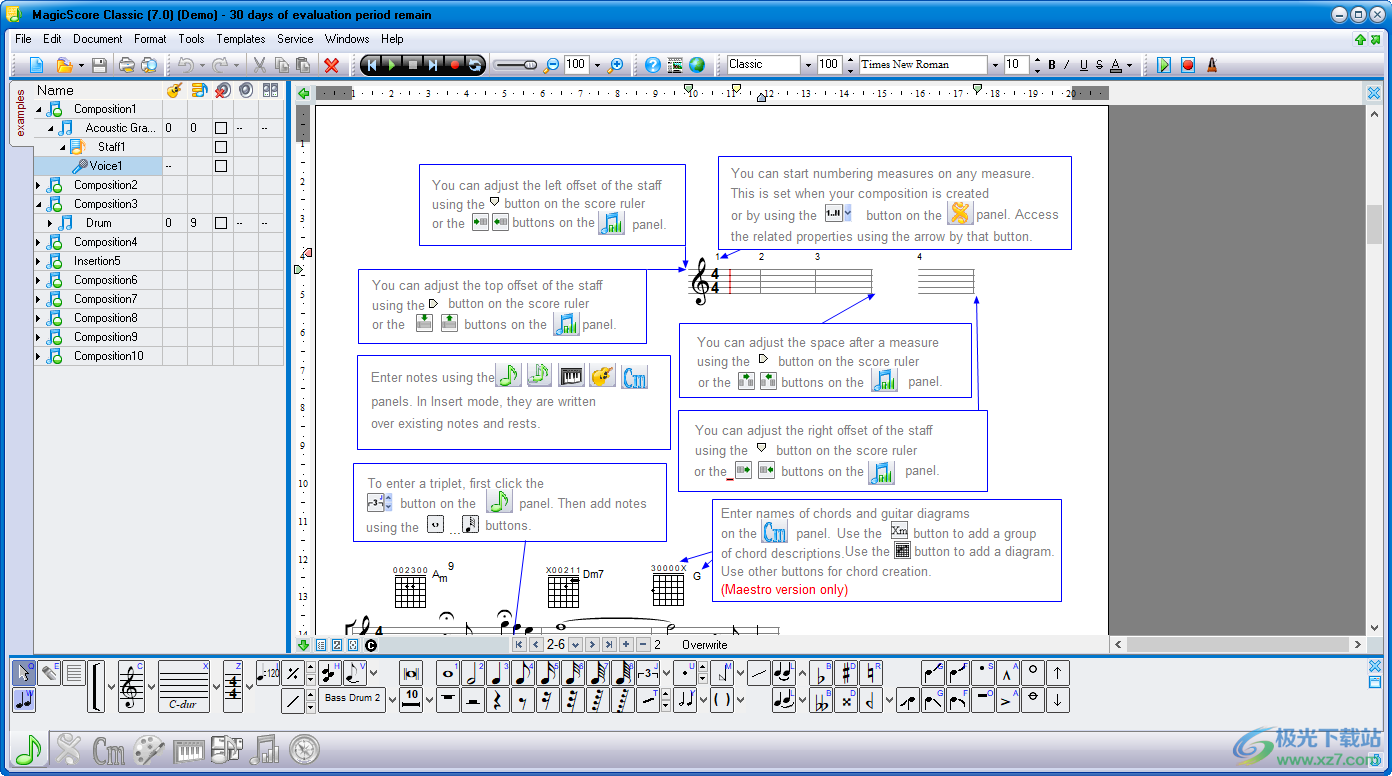Switch to the piano keyboard panel tab
1392x776 pixels.
tap(189, 750)
